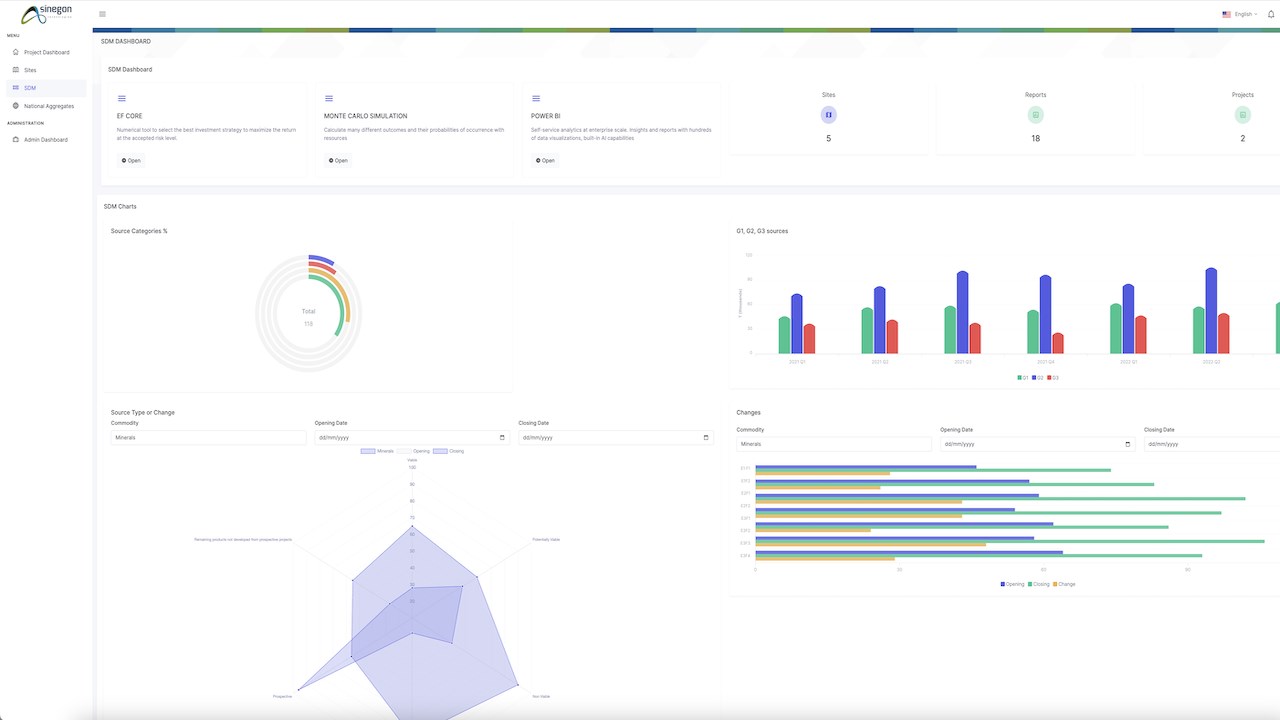Open Sites in the sidebar menu
The height and width of the screenshot is (720, 1280).
point(30,70)
